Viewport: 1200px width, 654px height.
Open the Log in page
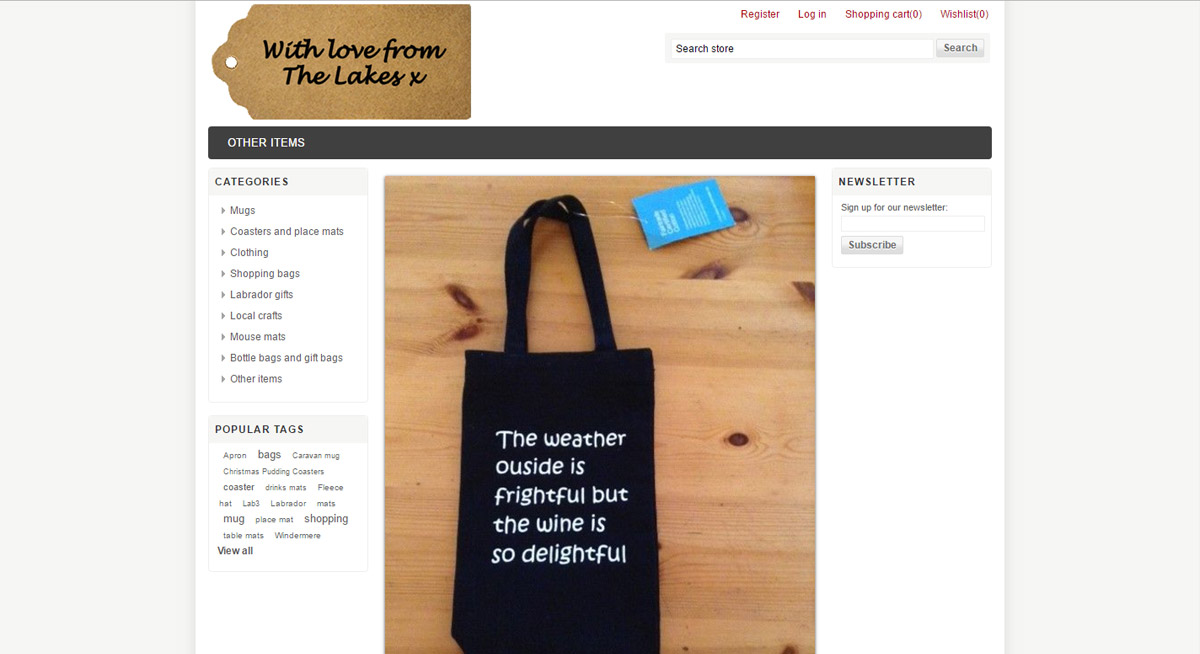pos(812,14)
